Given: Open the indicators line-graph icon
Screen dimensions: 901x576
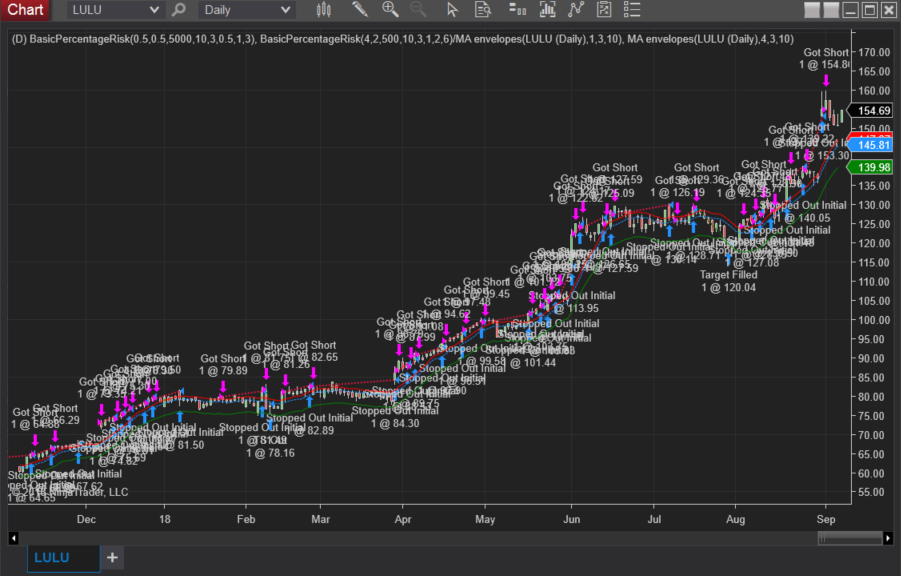Looking at the screenshot, I should click(x=576, y=10).
